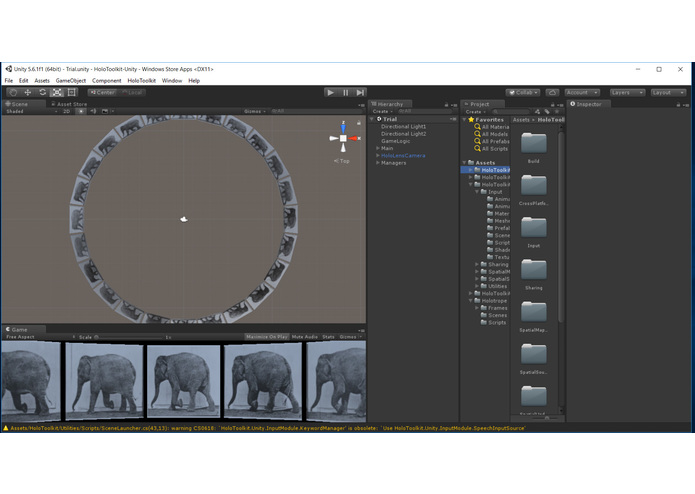The height and width of the screenshot is (494, 695).
Task: Switch to the Asset Store tab
Action: [69, 104]
